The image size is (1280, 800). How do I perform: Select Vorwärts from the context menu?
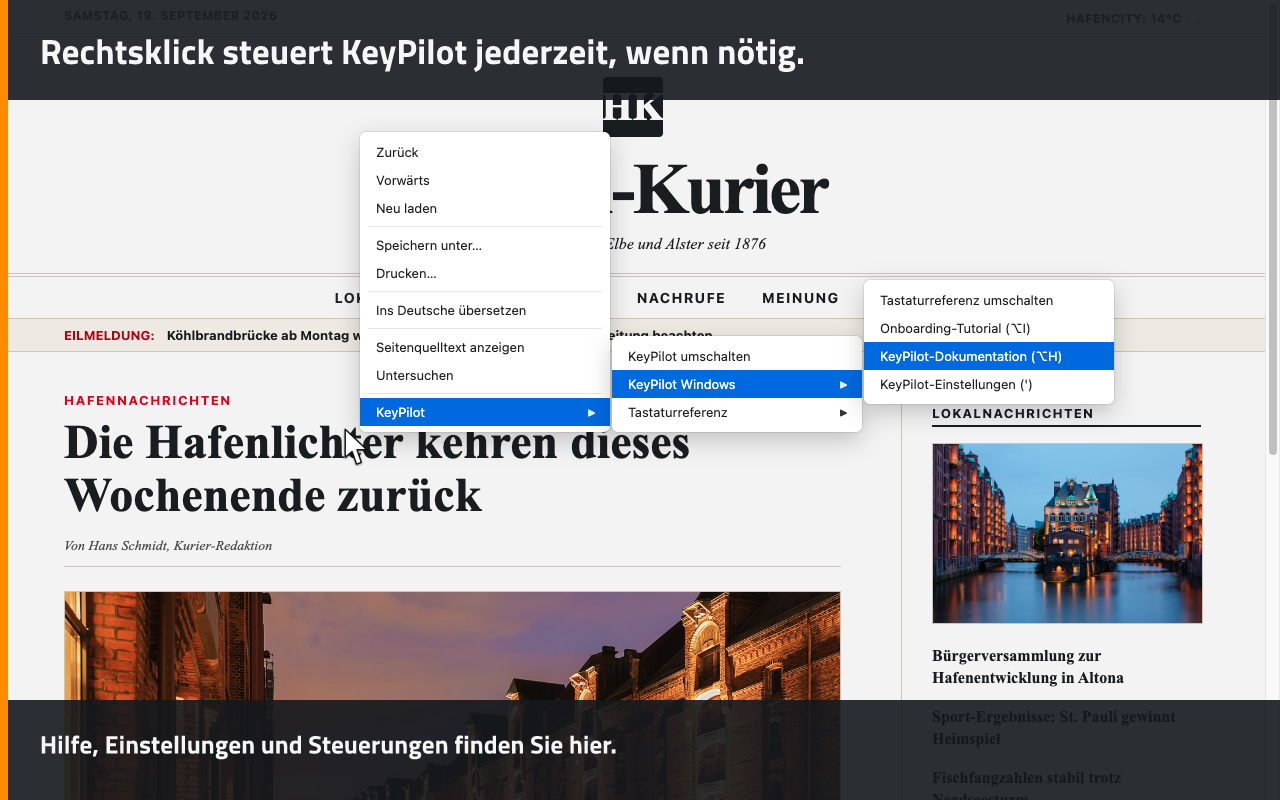(485, 181)
